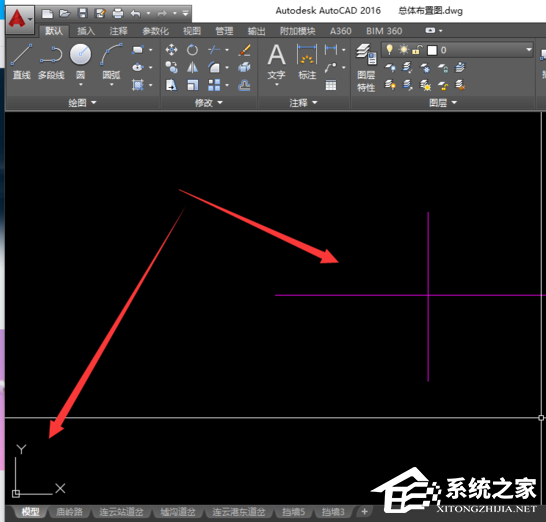Click the Erase tool icon

click(245, 50)
